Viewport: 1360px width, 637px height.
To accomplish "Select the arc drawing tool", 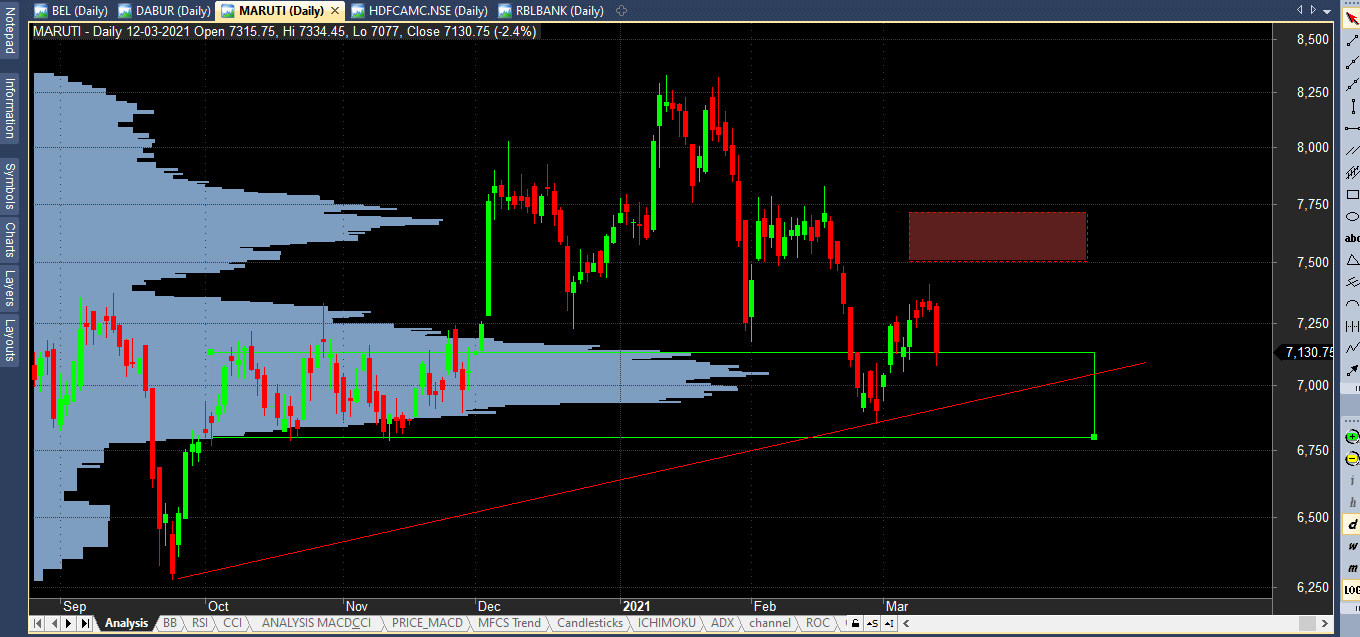I will [x=1352, y=304].
